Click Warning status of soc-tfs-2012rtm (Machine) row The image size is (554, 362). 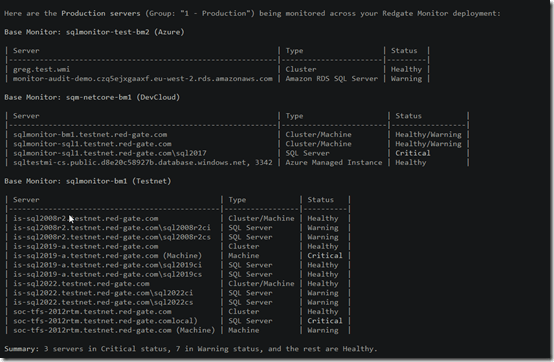click(x=323, y=330)
